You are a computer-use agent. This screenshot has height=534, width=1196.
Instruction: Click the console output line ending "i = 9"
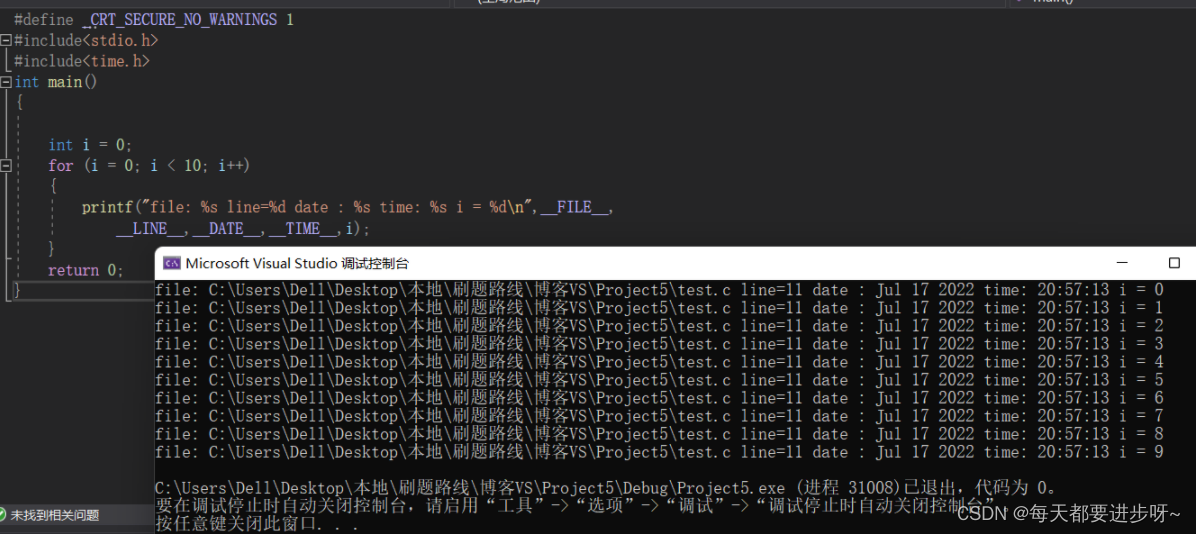tap(659, 452)
